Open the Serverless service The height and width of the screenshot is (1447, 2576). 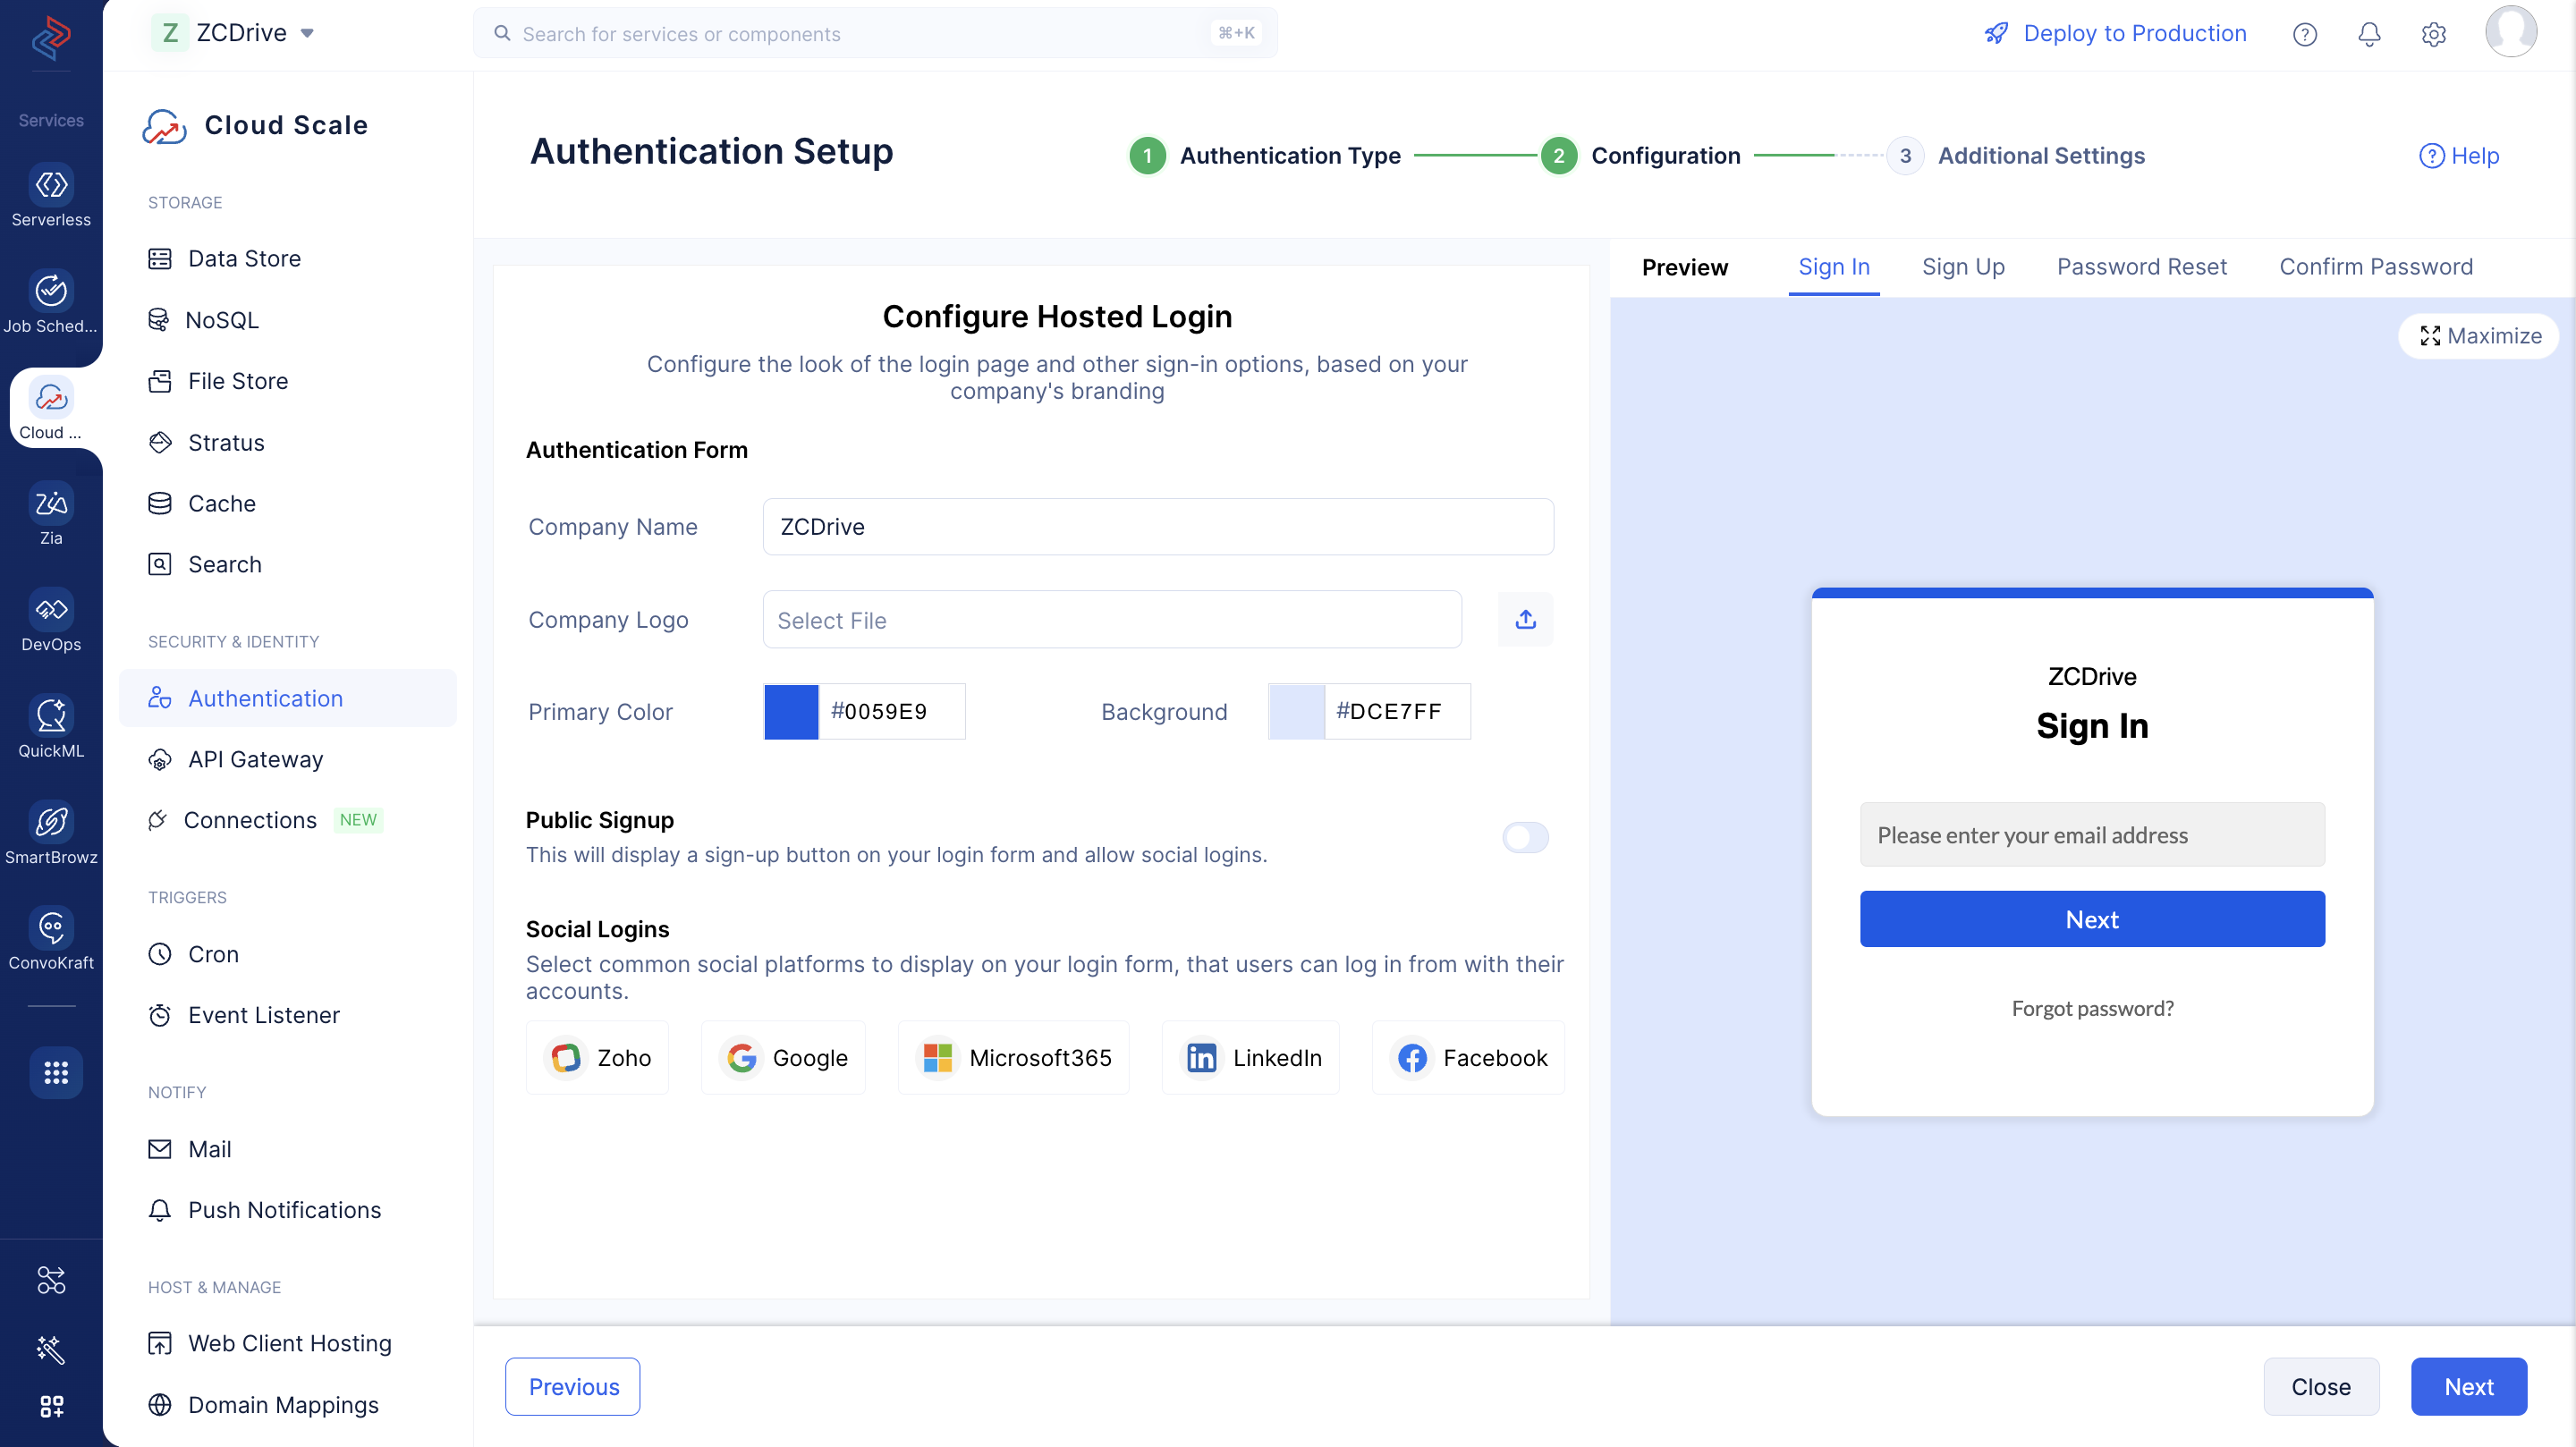[x=51, y=196]
